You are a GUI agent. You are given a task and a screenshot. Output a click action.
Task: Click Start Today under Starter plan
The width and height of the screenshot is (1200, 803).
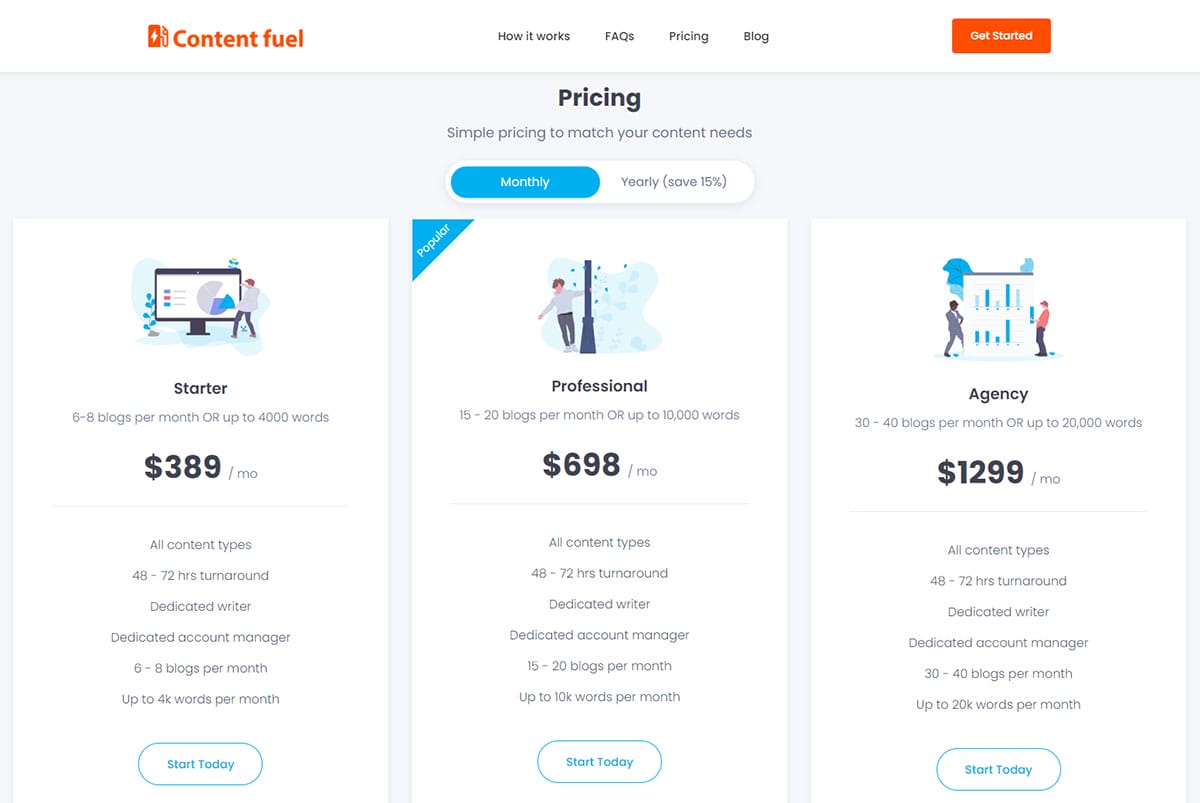click(x=200, y=764)
